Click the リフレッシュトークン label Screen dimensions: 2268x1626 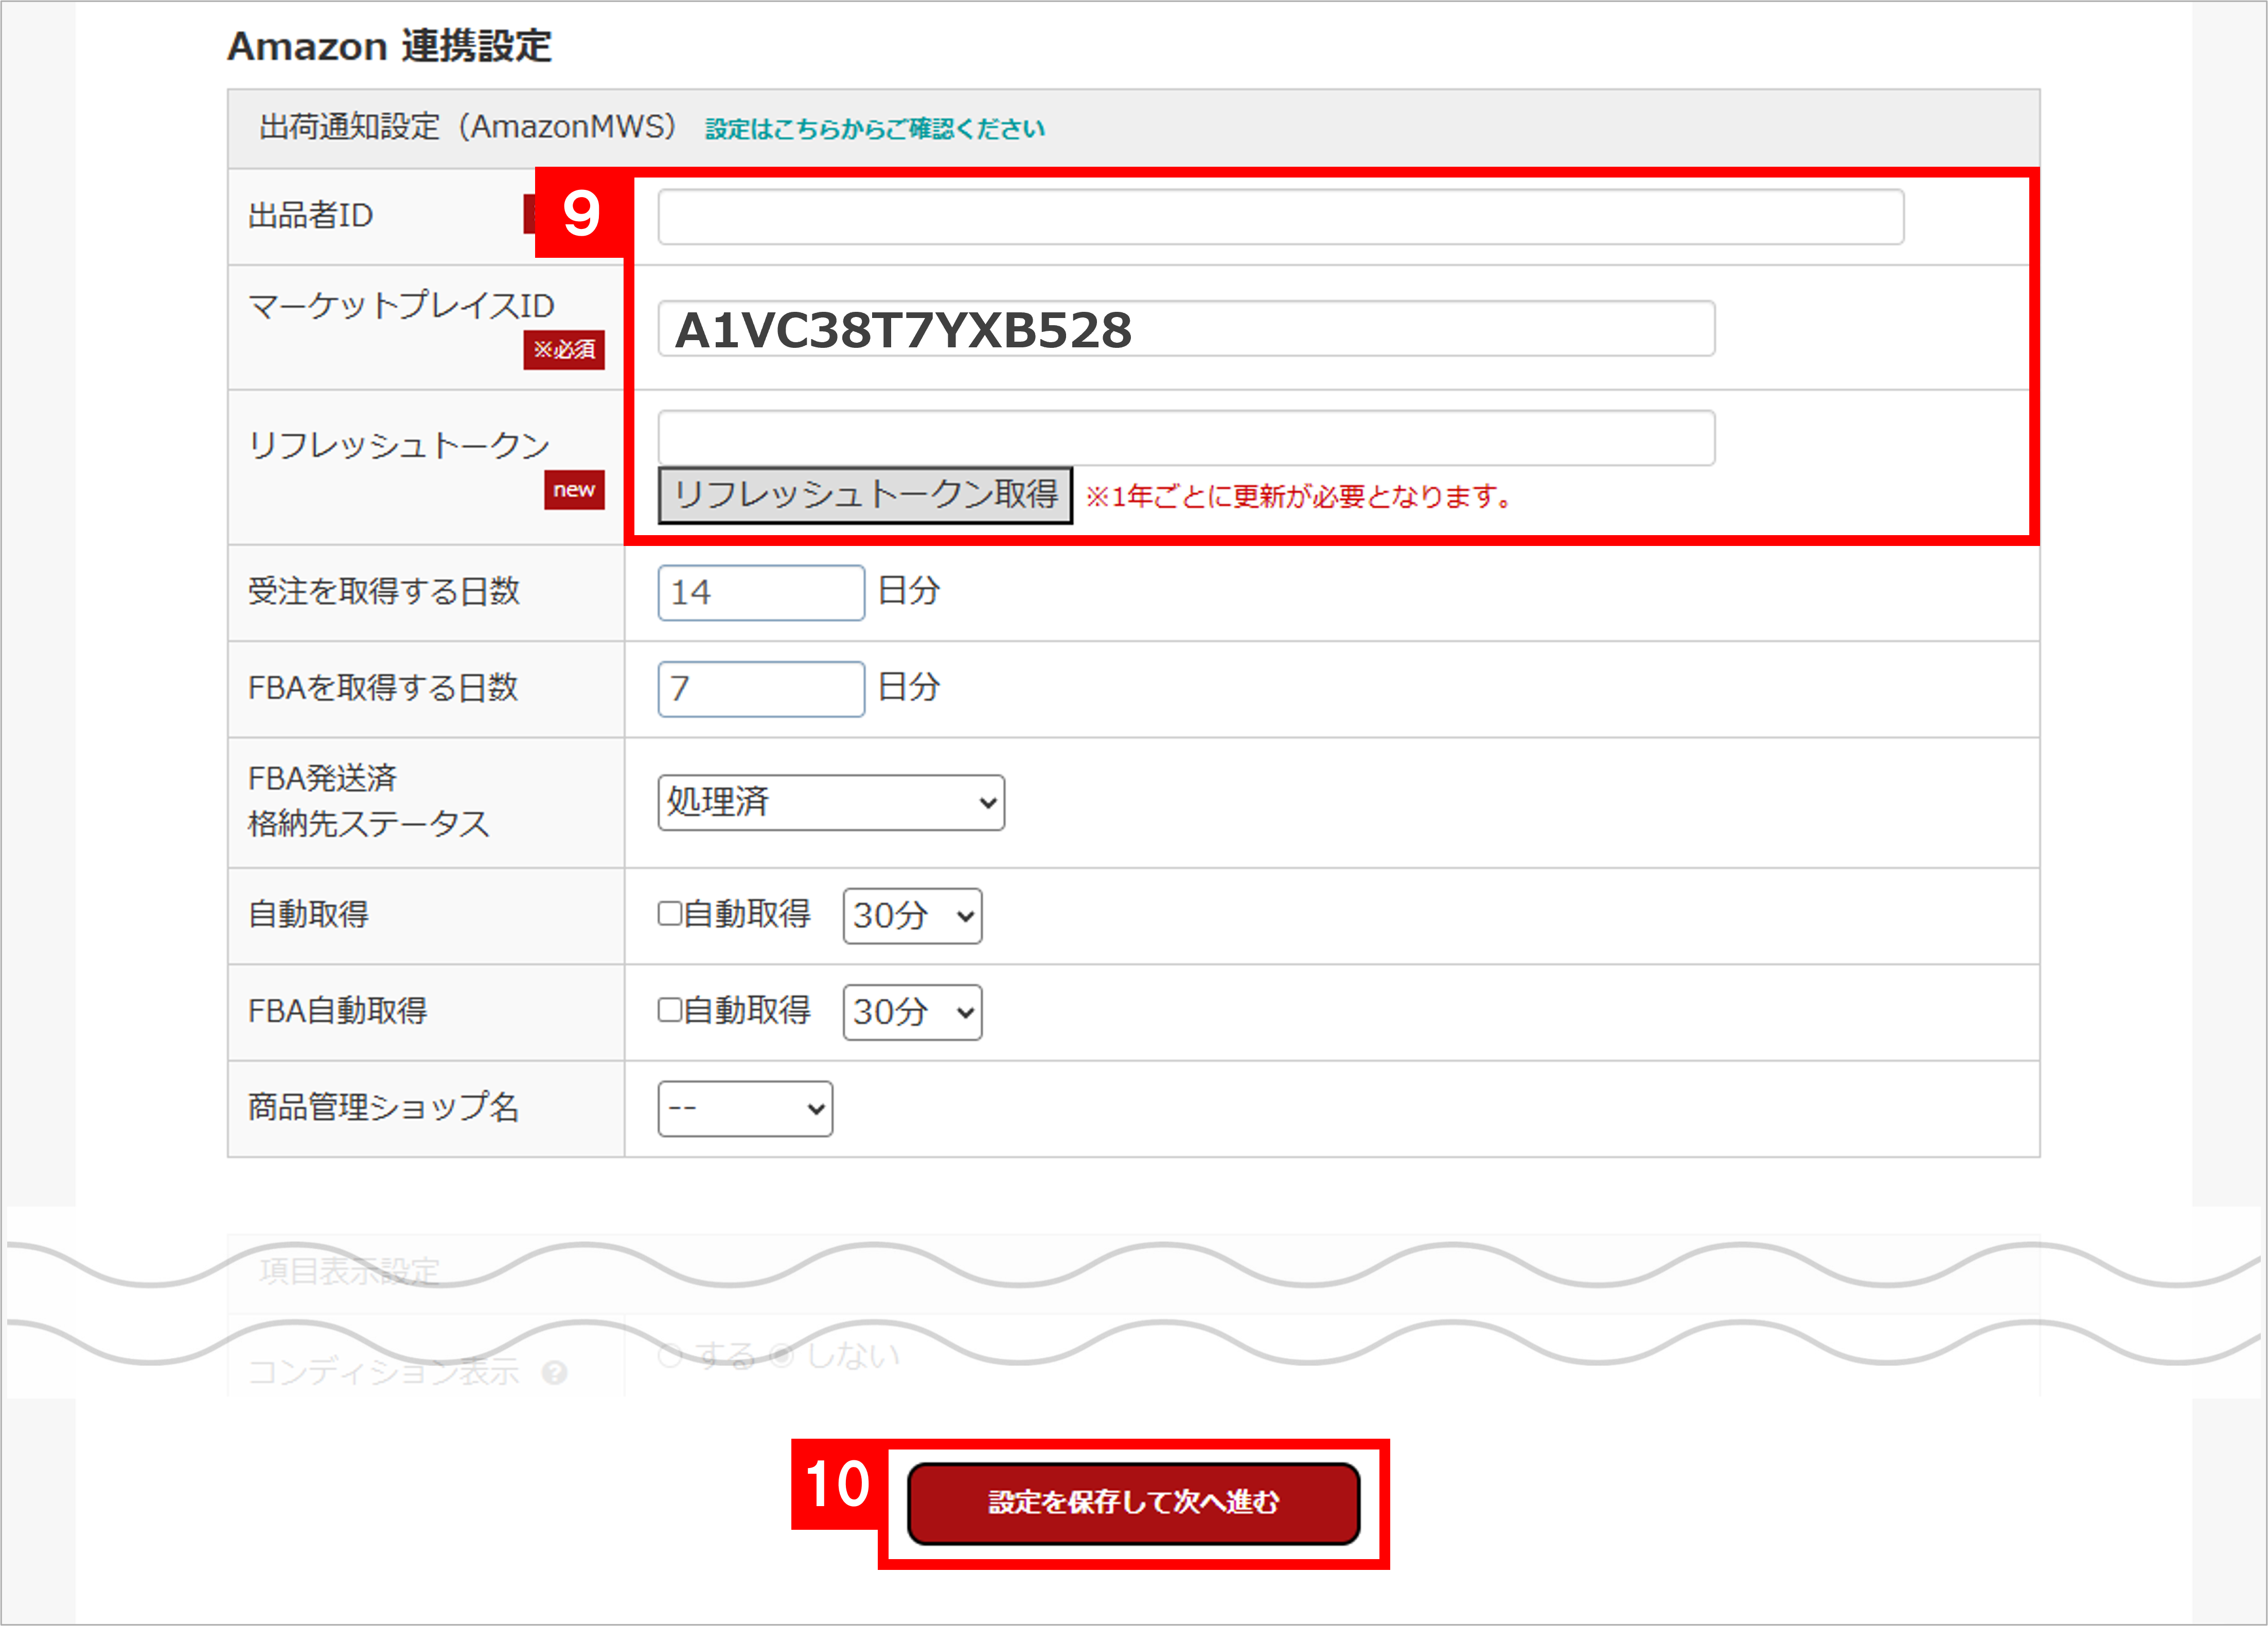(x=398, y=445)
